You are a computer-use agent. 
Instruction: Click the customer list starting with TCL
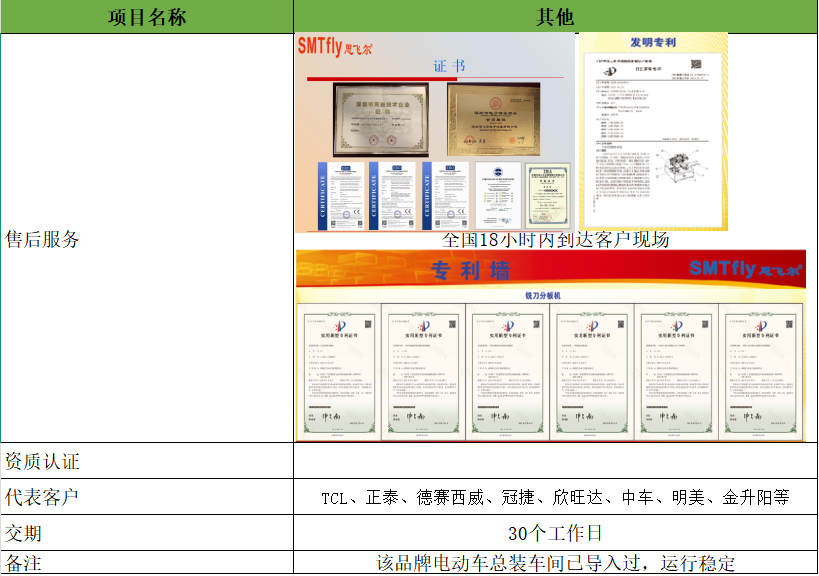point(555,498)
